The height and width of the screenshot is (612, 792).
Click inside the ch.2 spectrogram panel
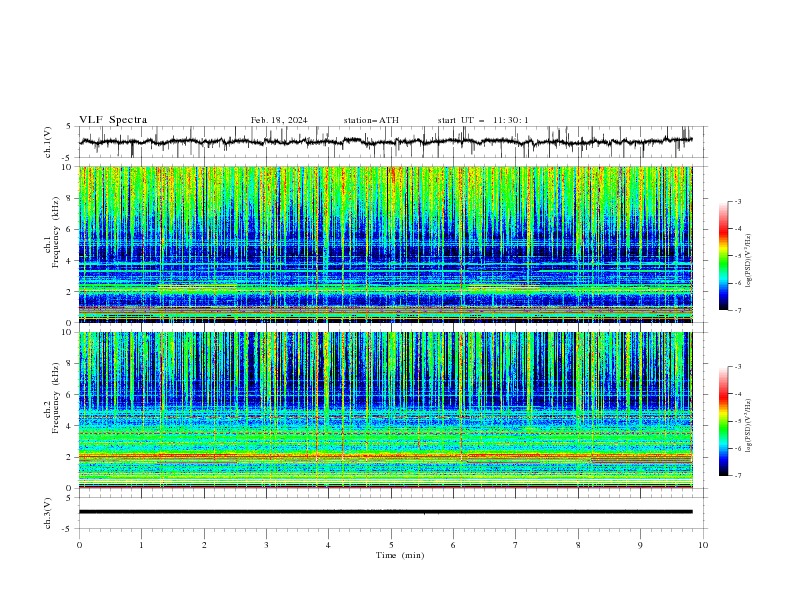(385, 410)
